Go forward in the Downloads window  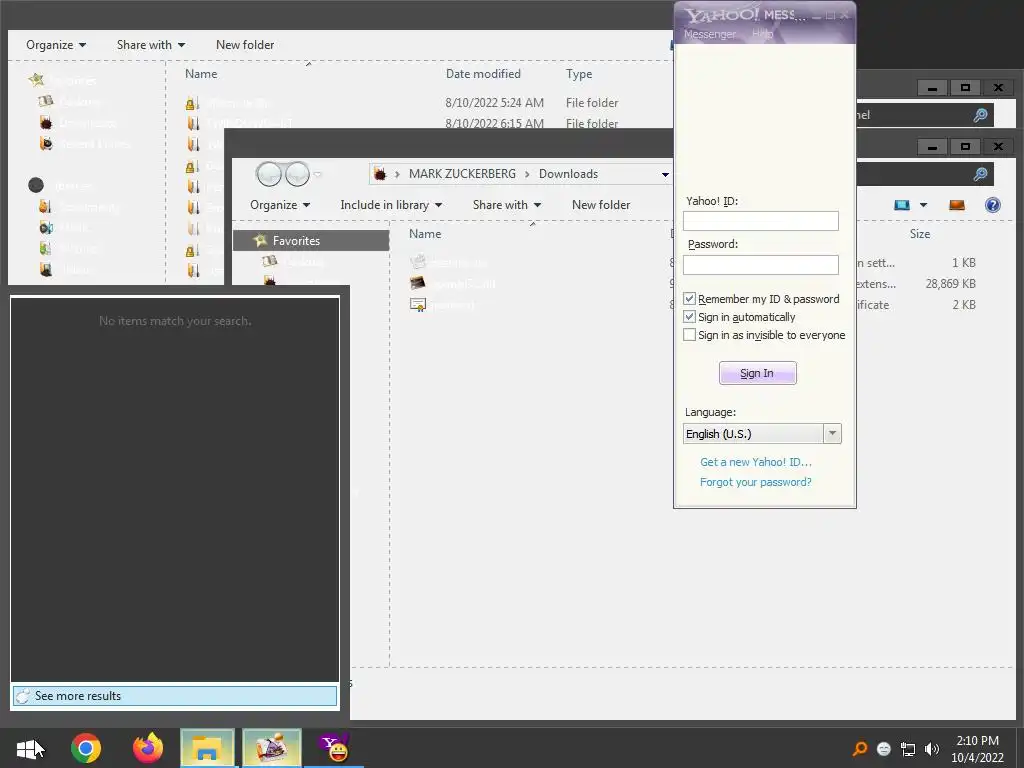click(297, 174)
